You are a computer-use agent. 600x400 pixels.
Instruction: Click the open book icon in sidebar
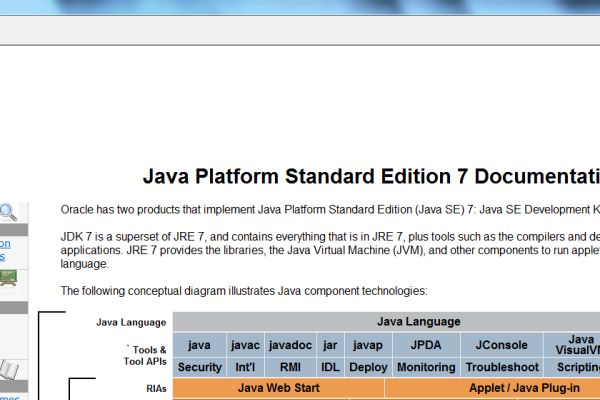9,369
